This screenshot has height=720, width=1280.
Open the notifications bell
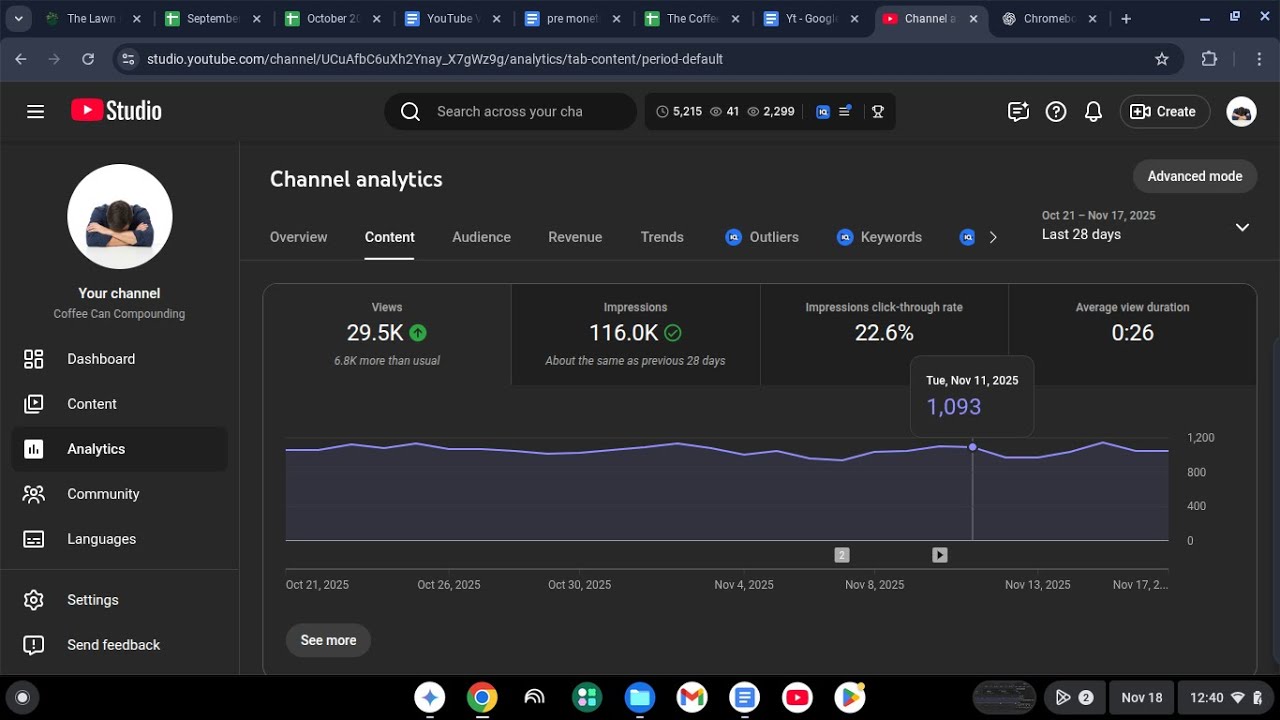pyautogui.click(x=1094, y=112)
